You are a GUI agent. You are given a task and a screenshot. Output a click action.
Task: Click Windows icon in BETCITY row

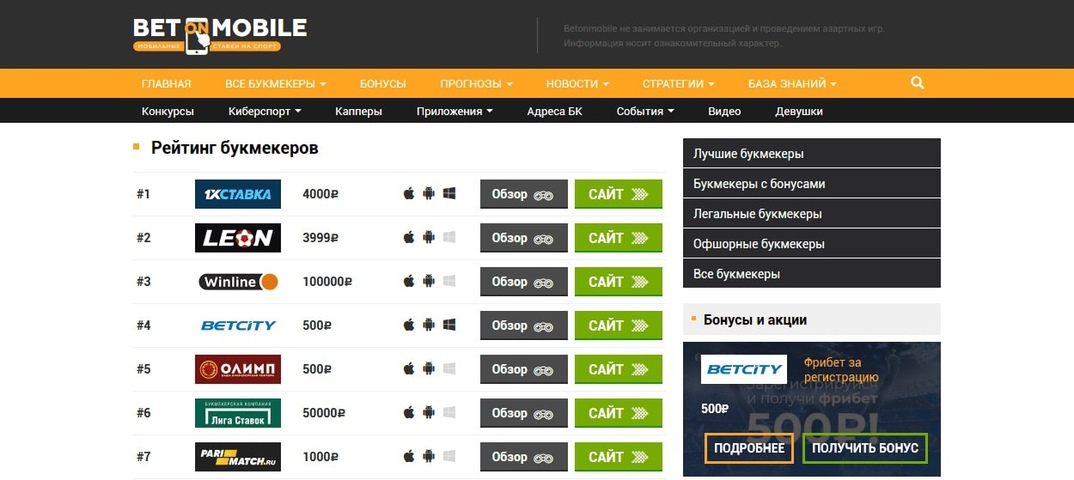click(449, 325)
